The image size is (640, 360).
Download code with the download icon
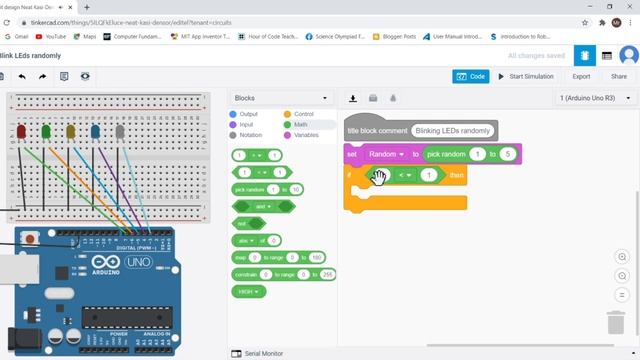coord(353,98)
